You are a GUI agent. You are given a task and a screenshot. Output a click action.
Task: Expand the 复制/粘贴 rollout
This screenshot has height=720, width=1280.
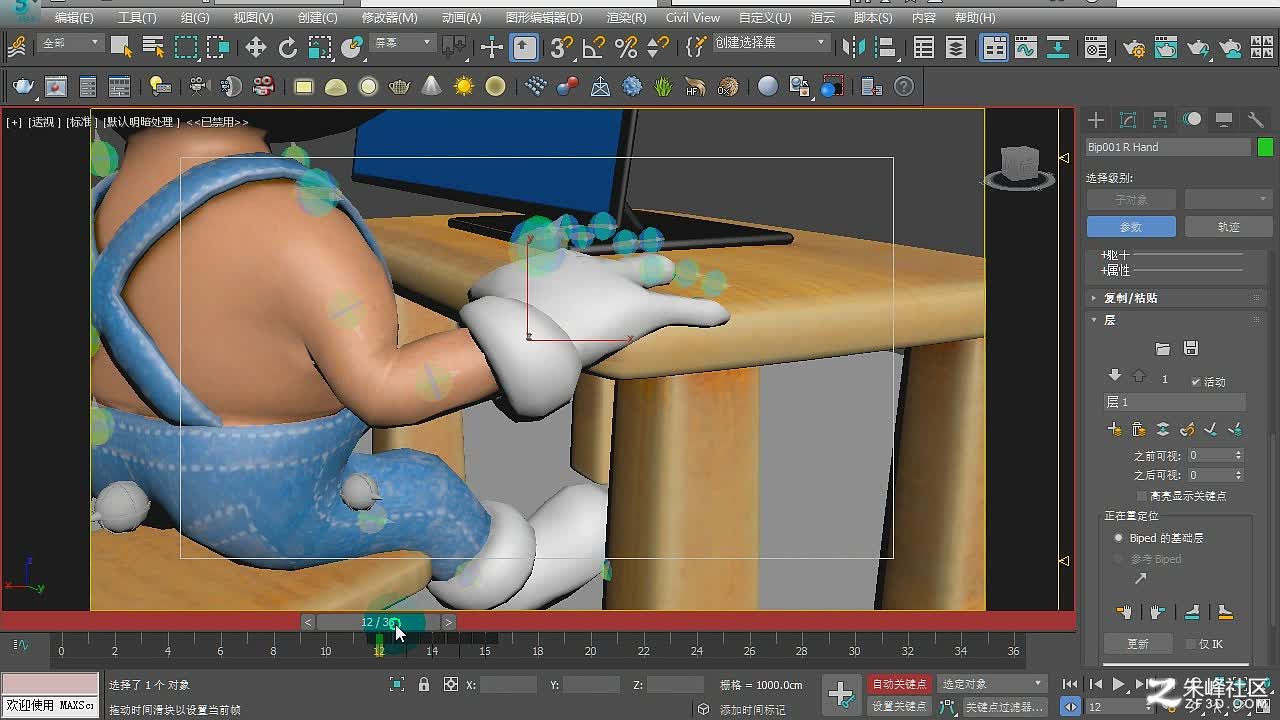[1130, 298]
